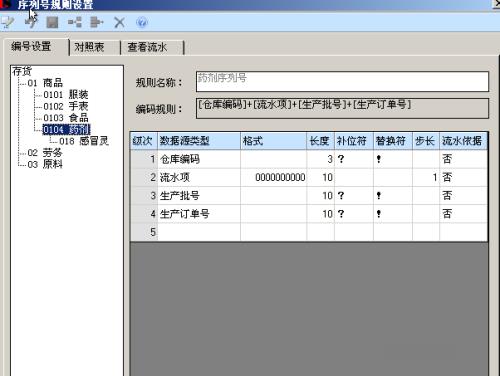The image size is (500, 376).
Task: Click the 流水项 cell in row 2
Action: (199, 177)
